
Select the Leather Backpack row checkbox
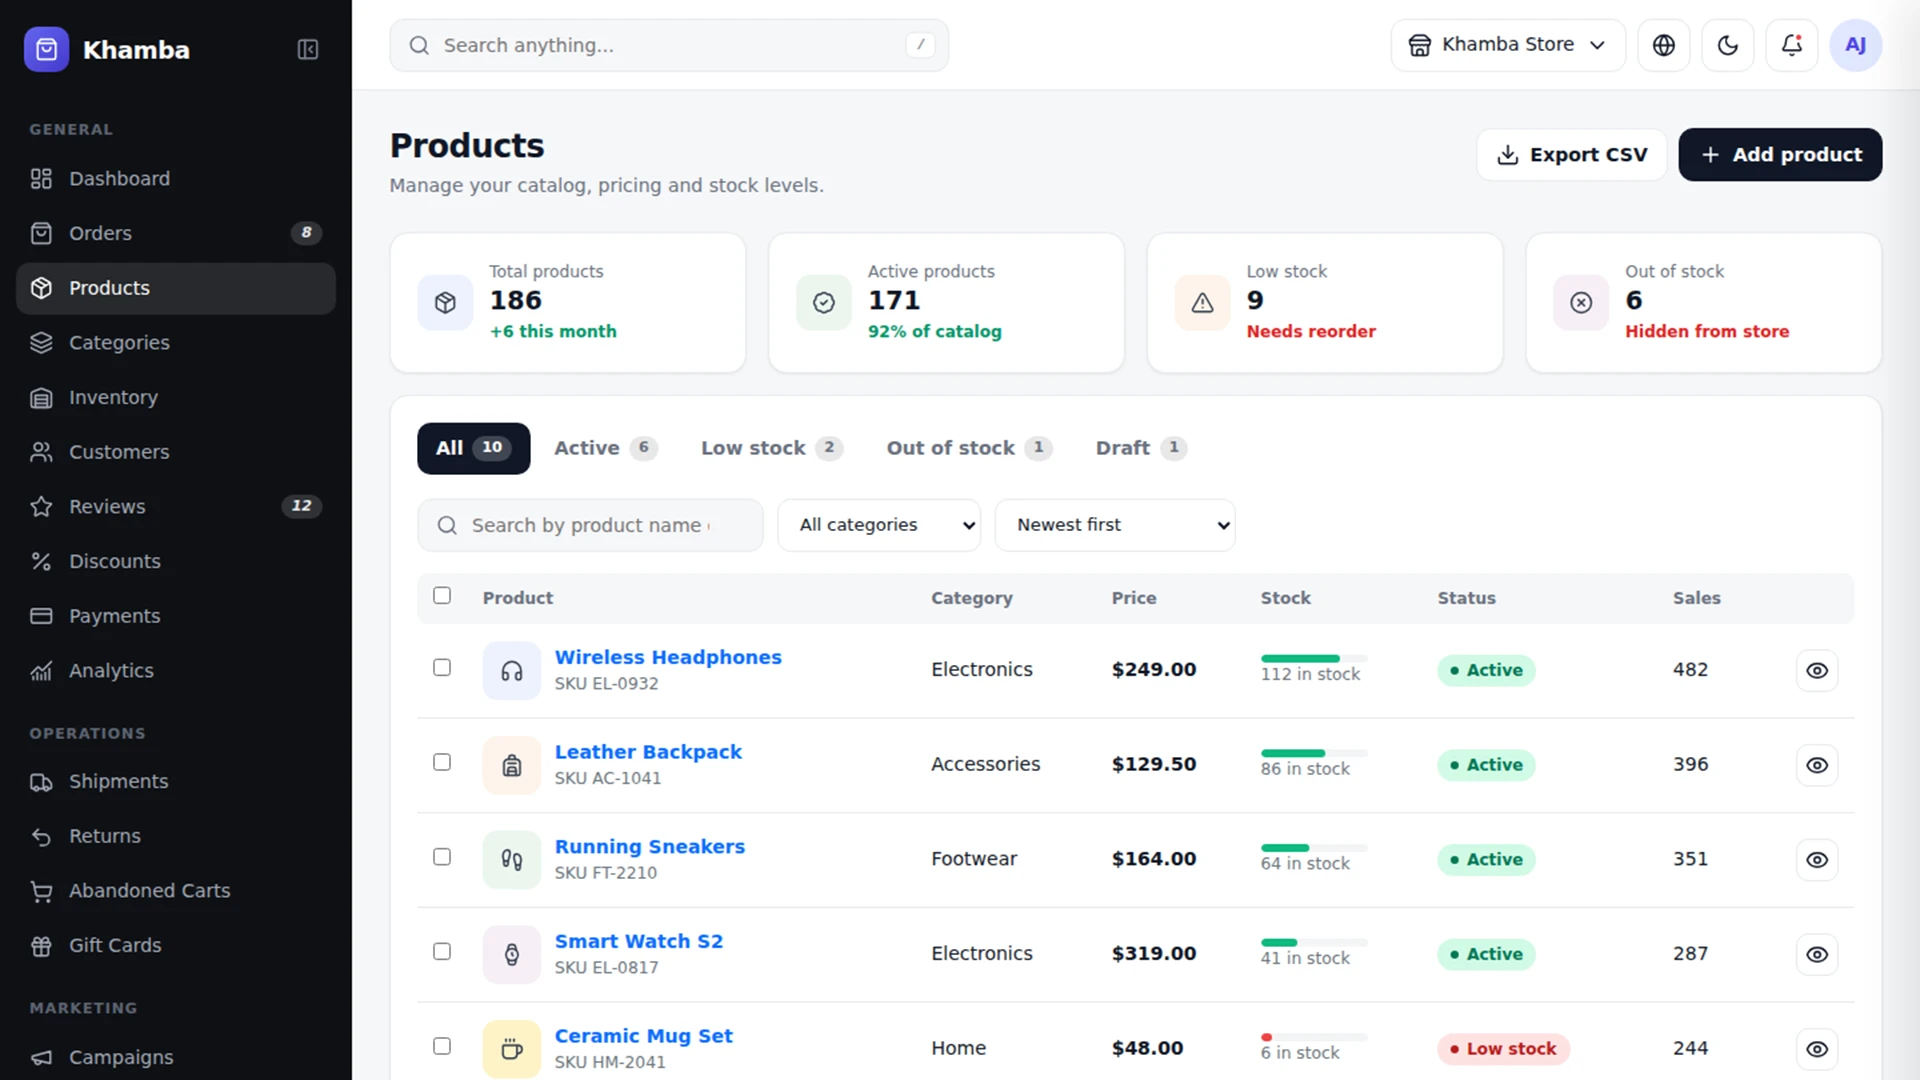pyautogui.click(x=442, y=763)
